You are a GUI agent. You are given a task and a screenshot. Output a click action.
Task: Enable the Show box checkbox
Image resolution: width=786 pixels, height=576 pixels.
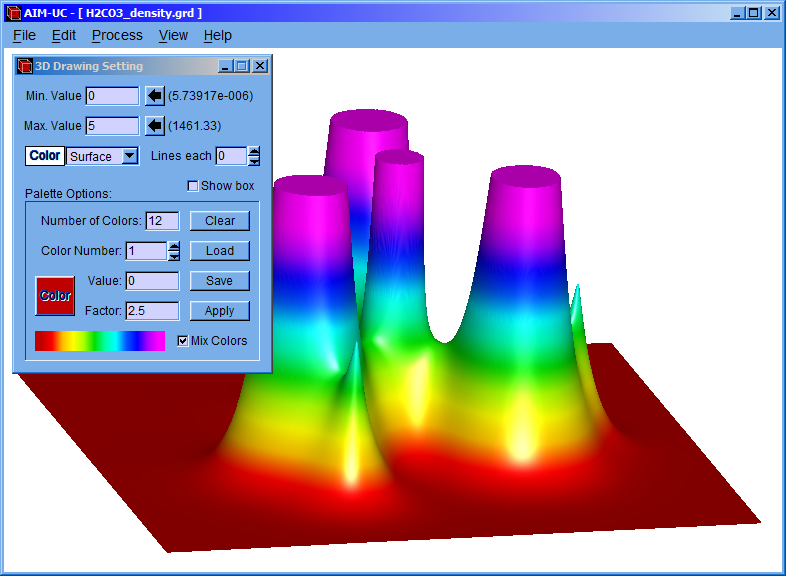pos(193,186)
